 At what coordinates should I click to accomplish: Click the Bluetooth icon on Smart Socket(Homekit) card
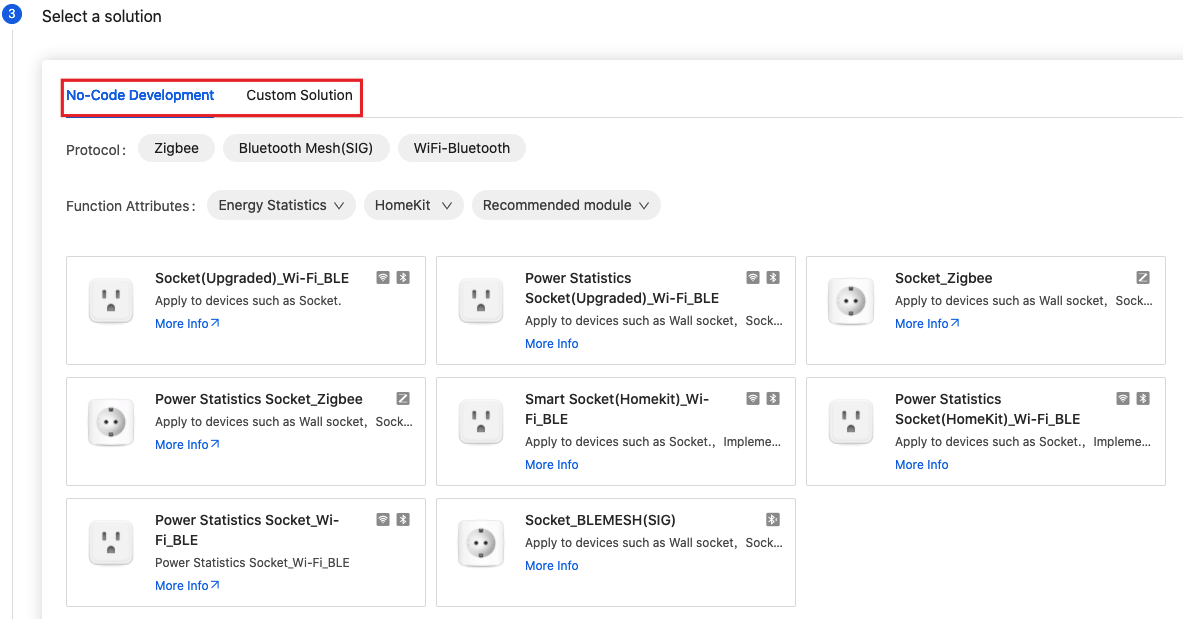click(772, 398)
